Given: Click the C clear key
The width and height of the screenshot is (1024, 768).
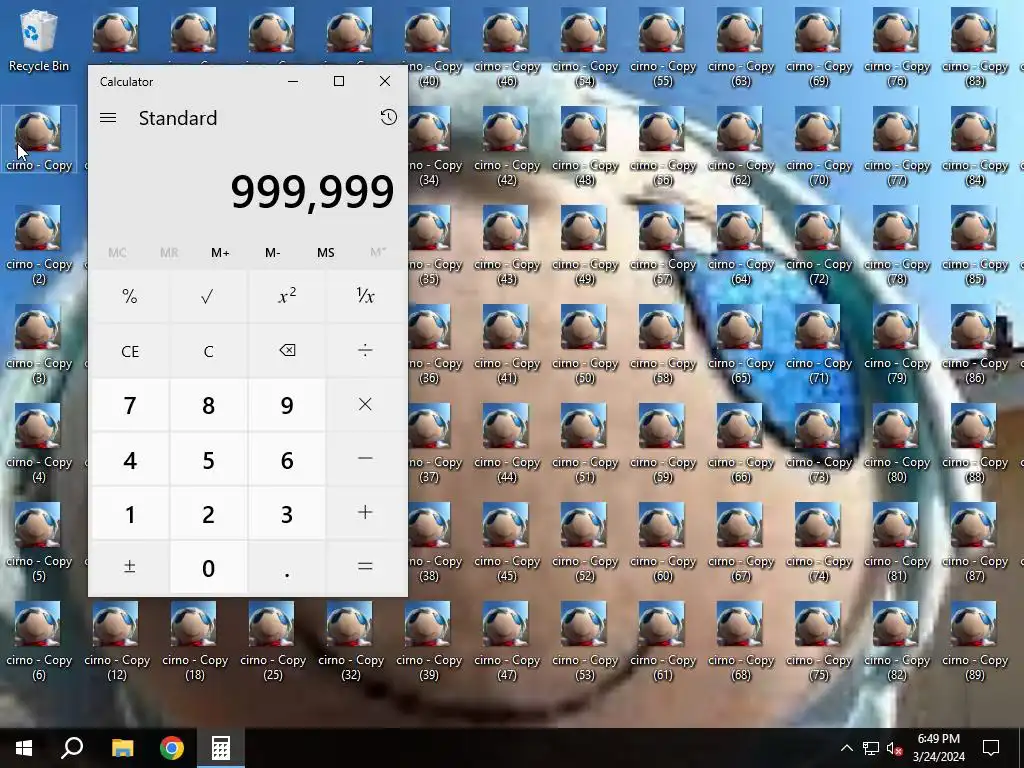Looking at the screenshot, I should pos(208,351).
